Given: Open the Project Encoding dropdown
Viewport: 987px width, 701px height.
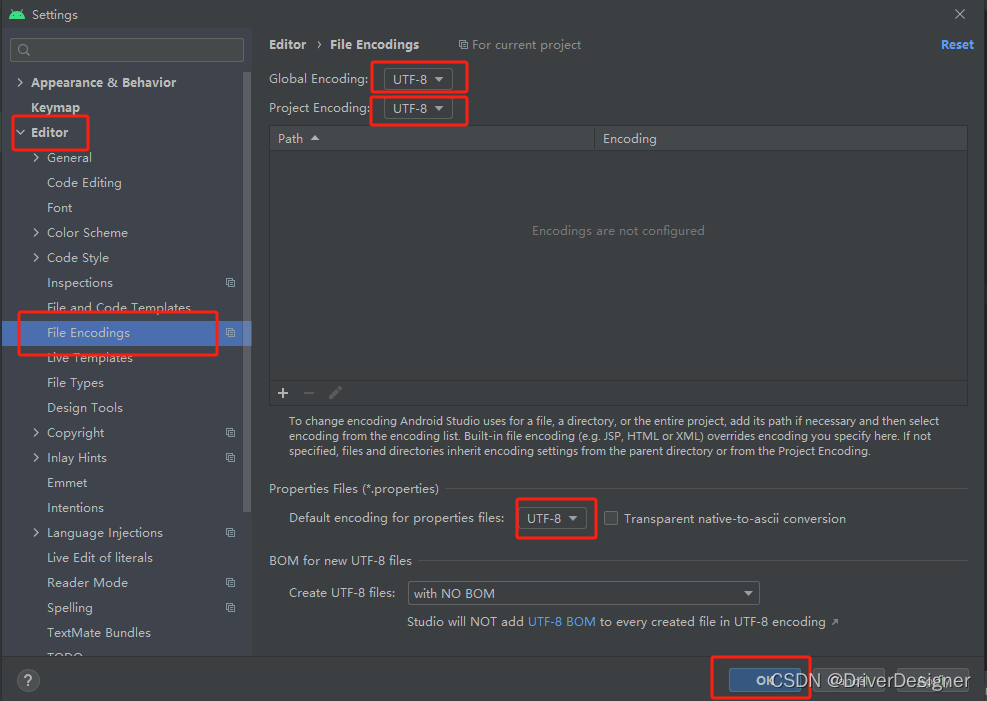Looking at the screenshot, I should [418, 108].
